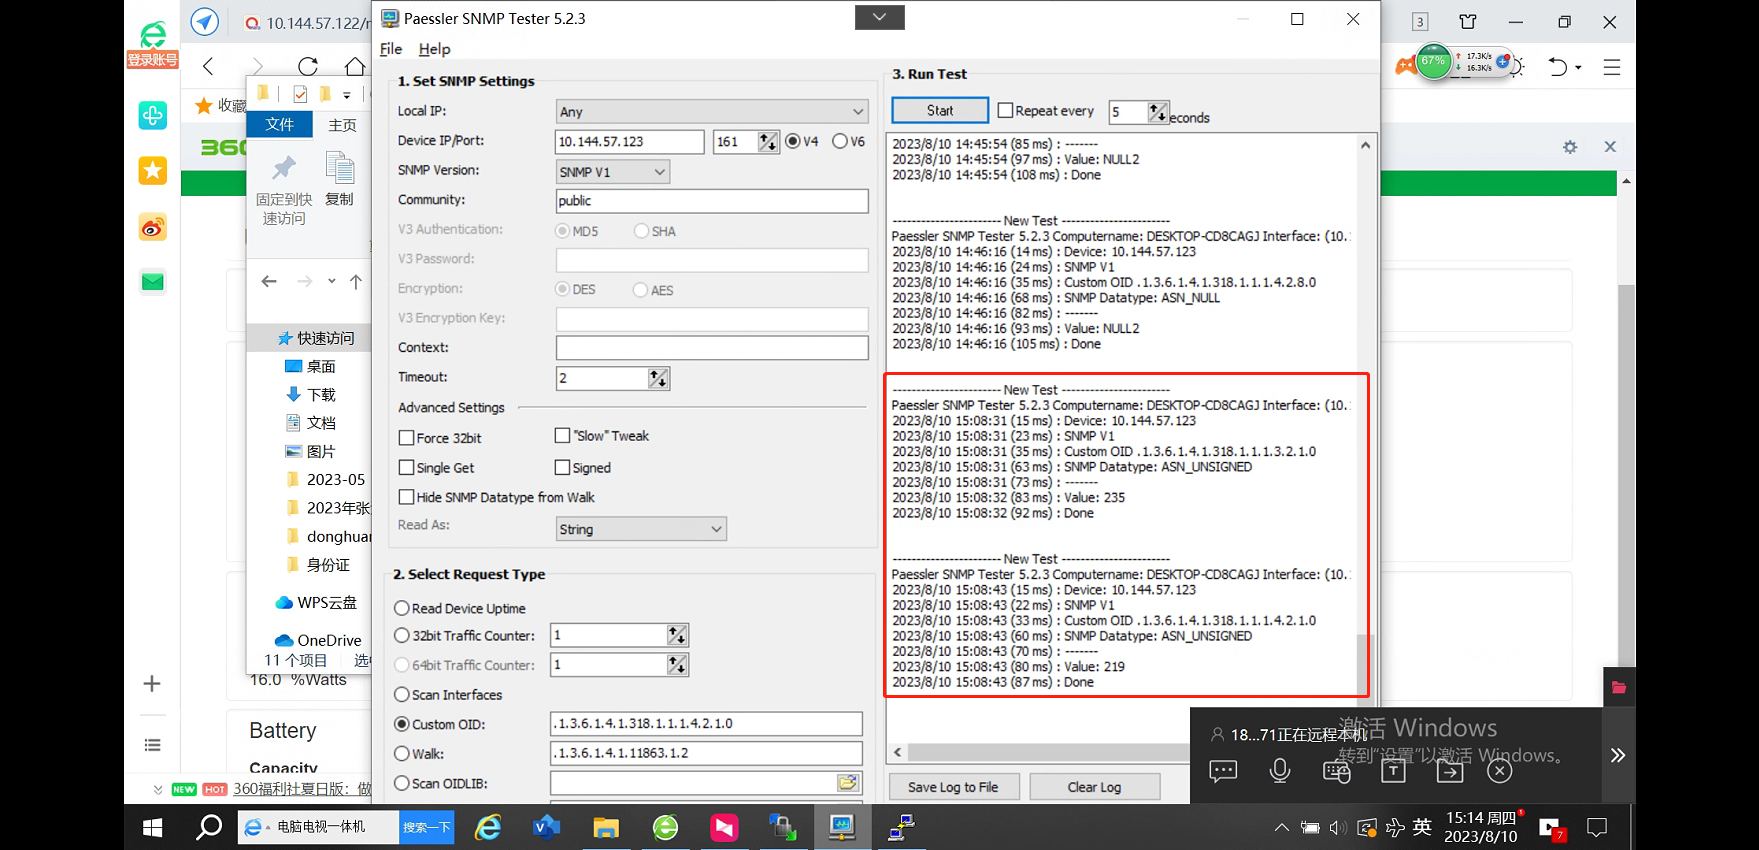Click the remote session keyboard-mouse icon
The width and height of the screenshot is (1759, 850).
1336,771
